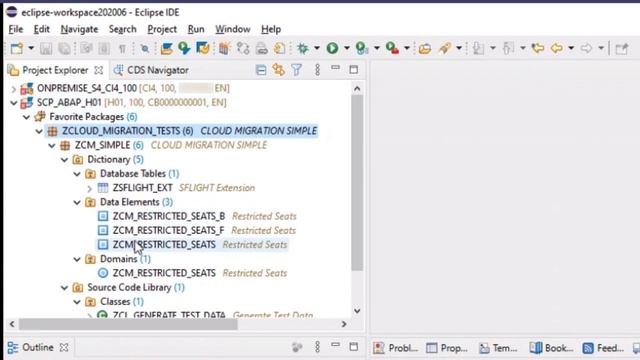The height and width of the screenshot is (360, 640).
Task: Click the Back navigation arrow icon
Action: tap(557, 48)
